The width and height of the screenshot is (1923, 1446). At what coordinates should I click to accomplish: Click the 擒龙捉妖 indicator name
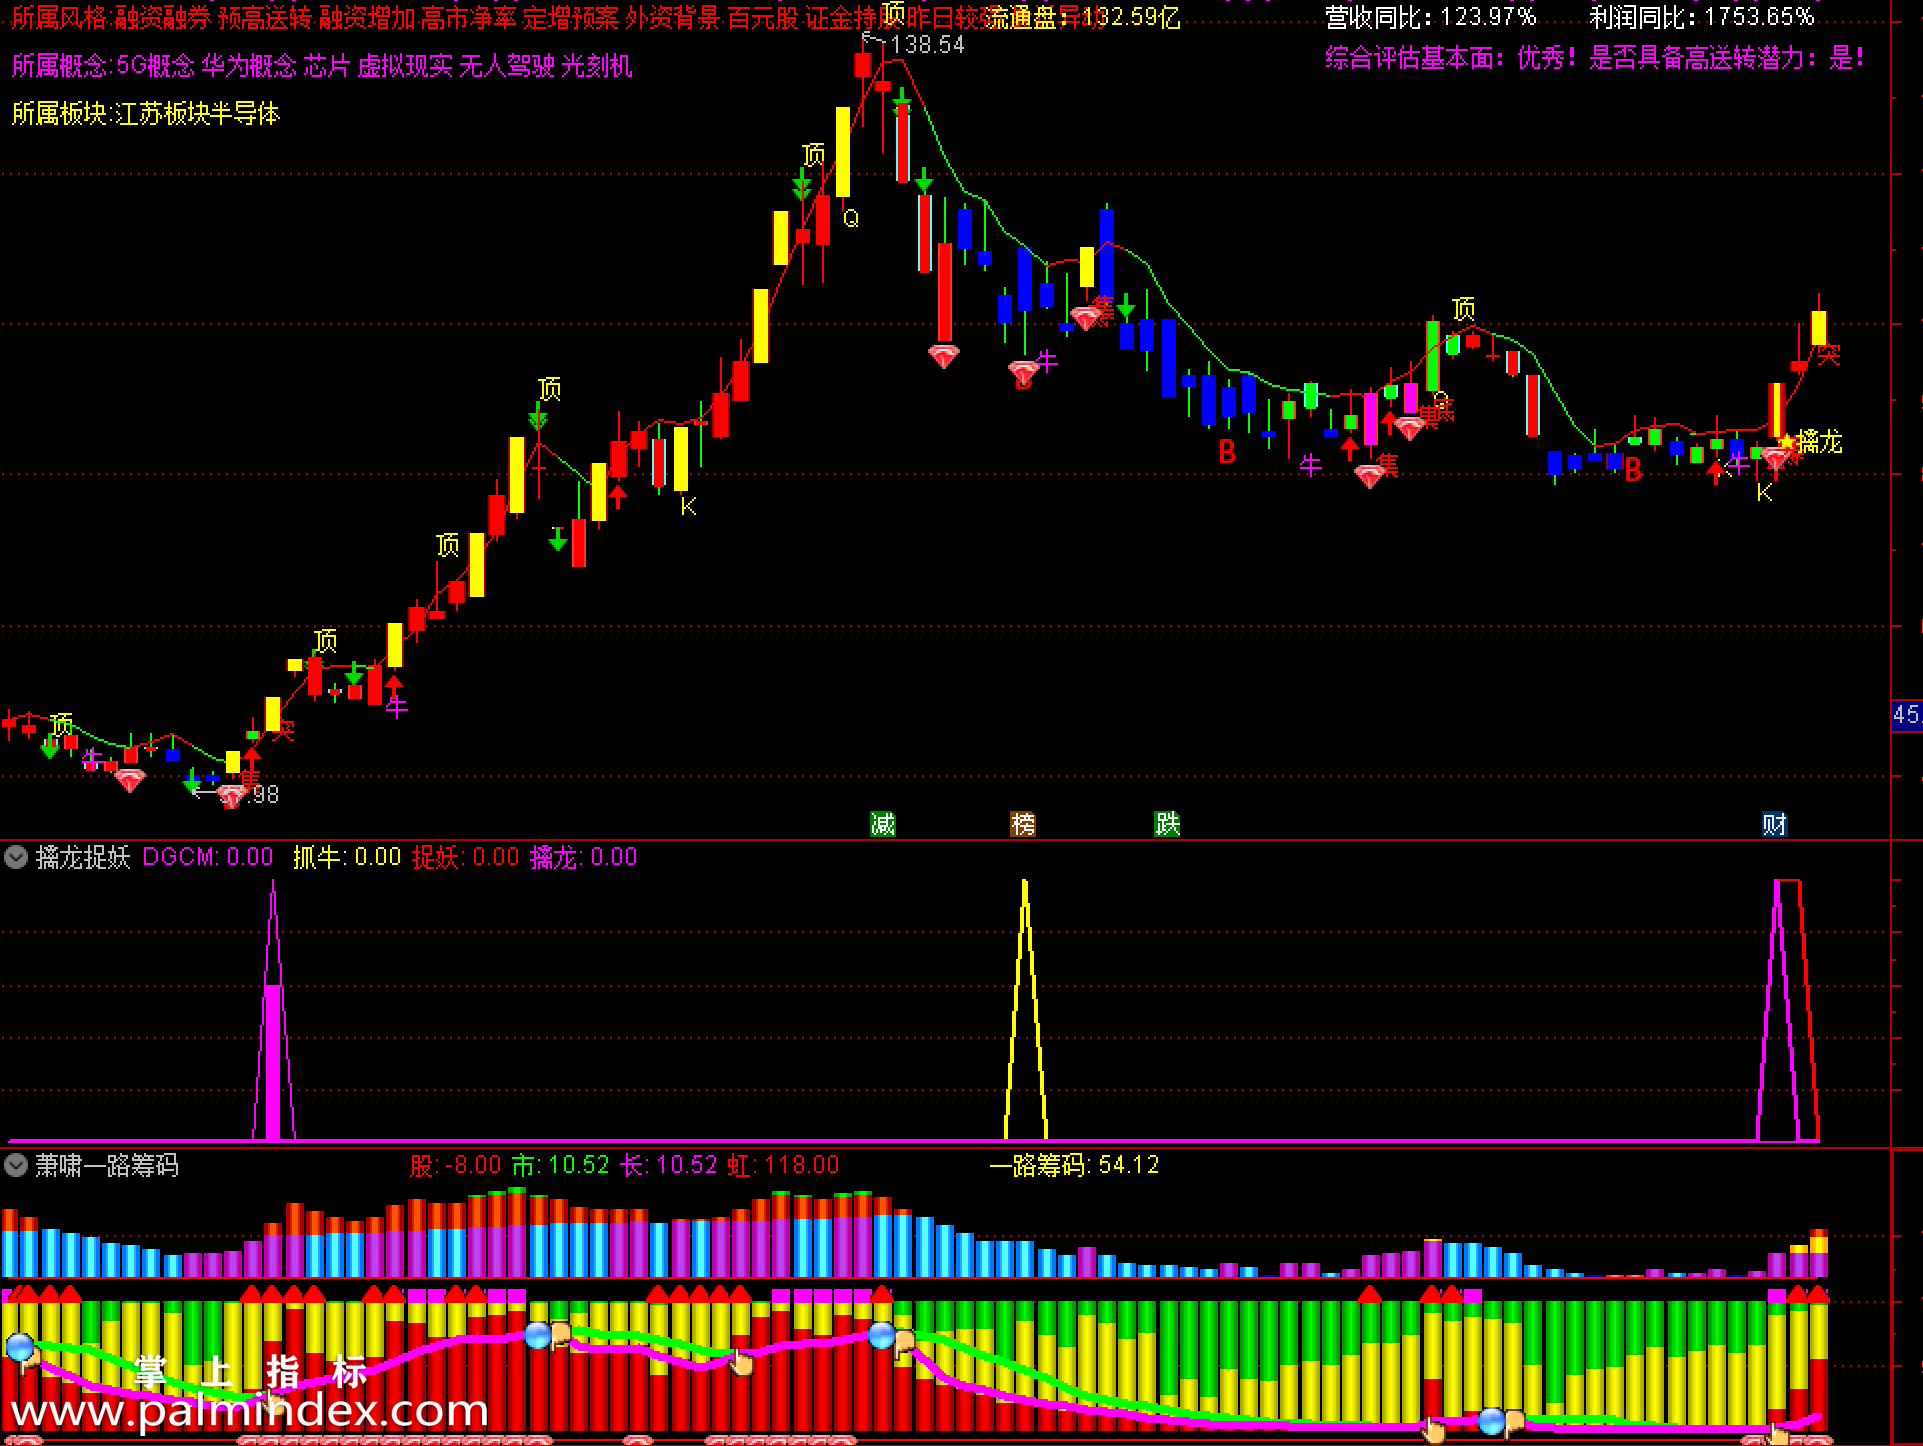pyautogui.click(x=83, y=857)
